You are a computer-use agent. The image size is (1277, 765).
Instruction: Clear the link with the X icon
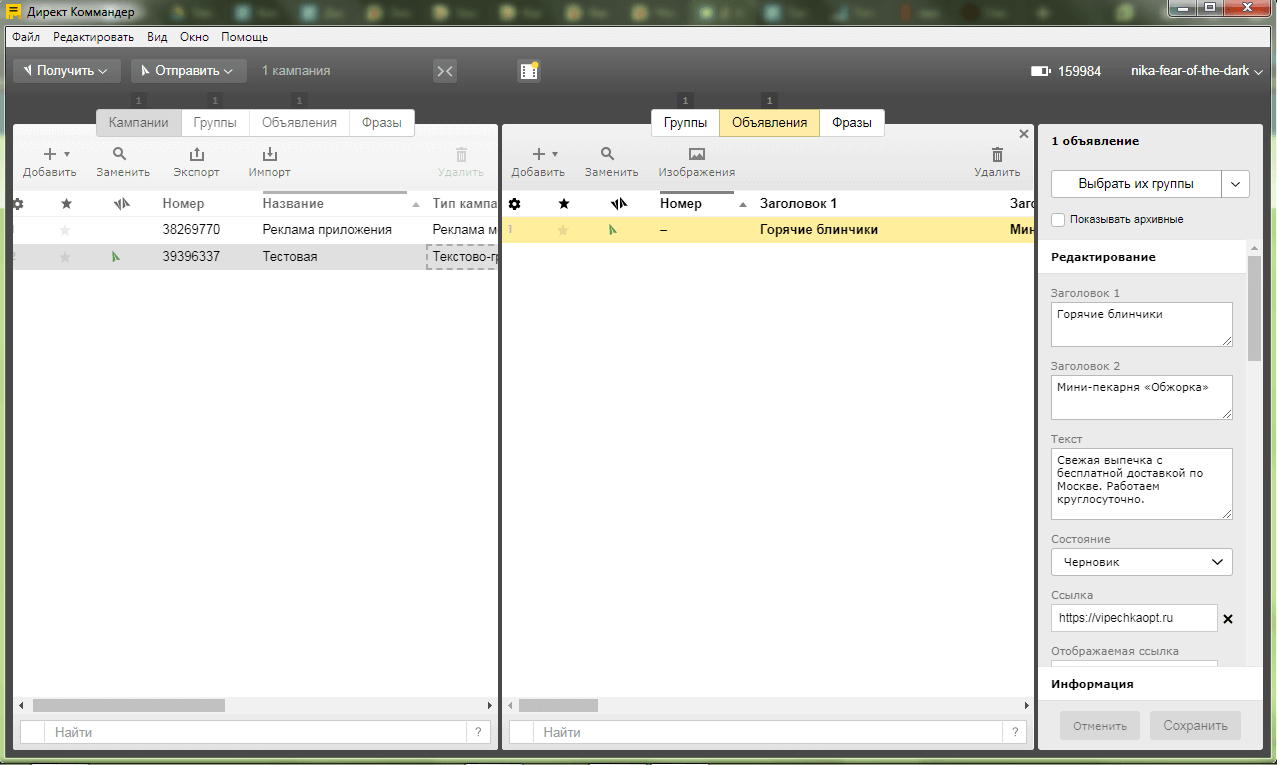click(1228, 619)
